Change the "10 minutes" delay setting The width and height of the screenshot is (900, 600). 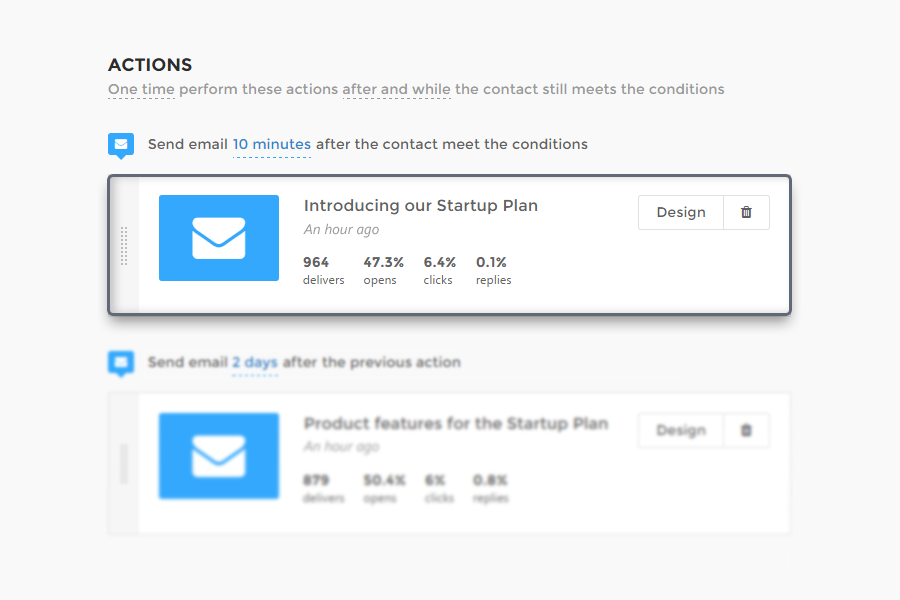pyautogui.click(x=272, y=144)
